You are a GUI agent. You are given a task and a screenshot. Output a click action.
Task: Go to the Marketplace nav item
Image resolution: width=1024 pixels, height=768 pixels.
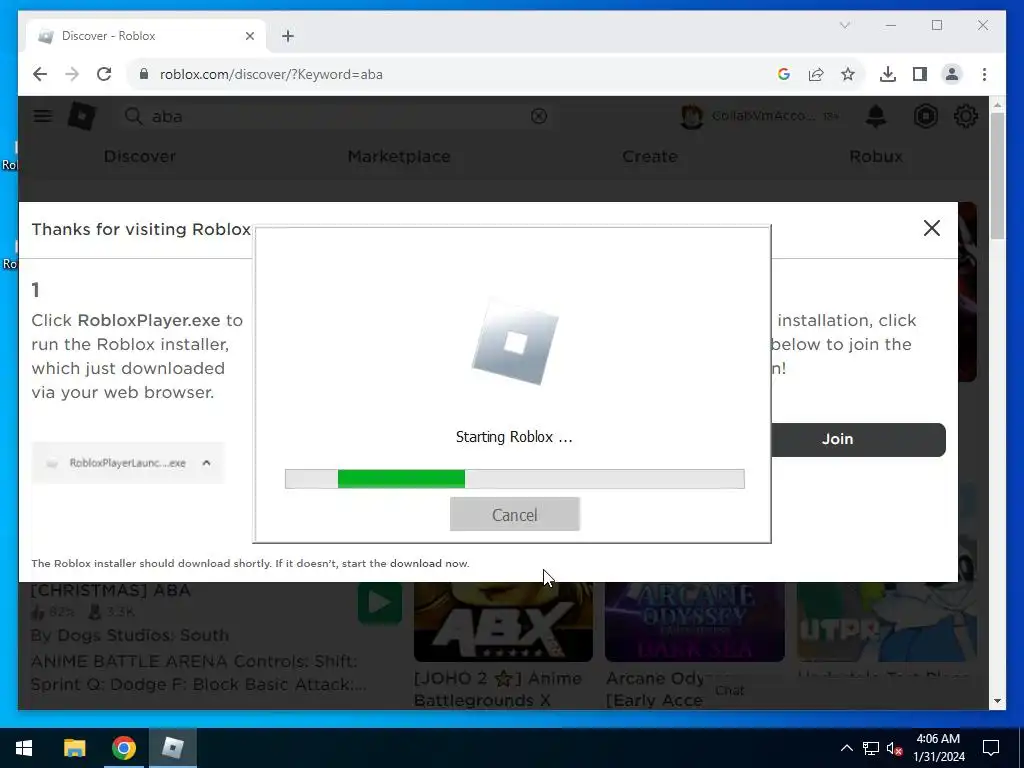[399, 157]
